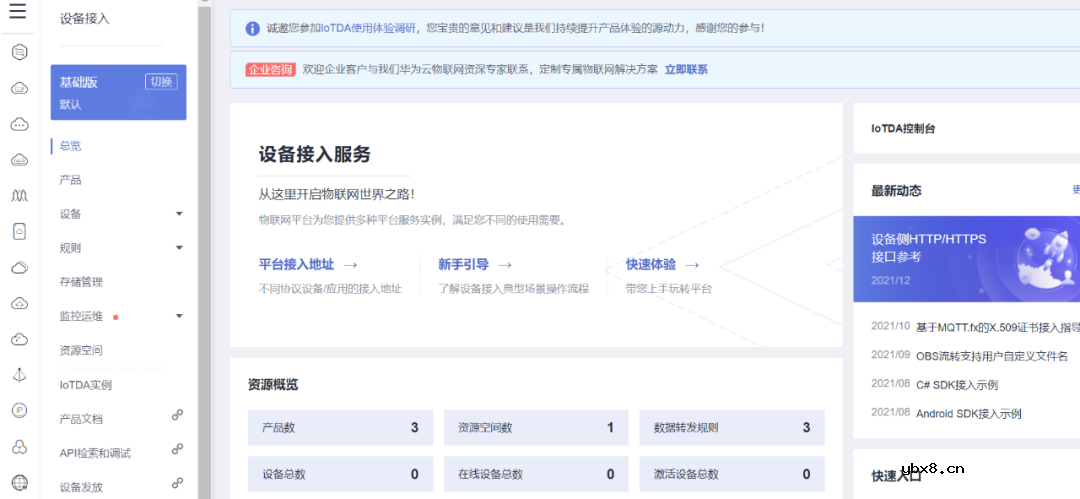The height and width of the screenshot is (499, 1080).
Task: Click the blue info icon in survey banner
Action: pyautogui.click(x=253, y=29)
